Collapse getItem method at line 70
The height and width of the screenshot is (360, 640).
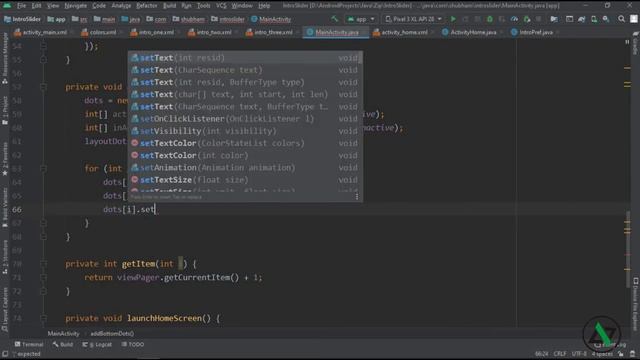tap(43, 264)
